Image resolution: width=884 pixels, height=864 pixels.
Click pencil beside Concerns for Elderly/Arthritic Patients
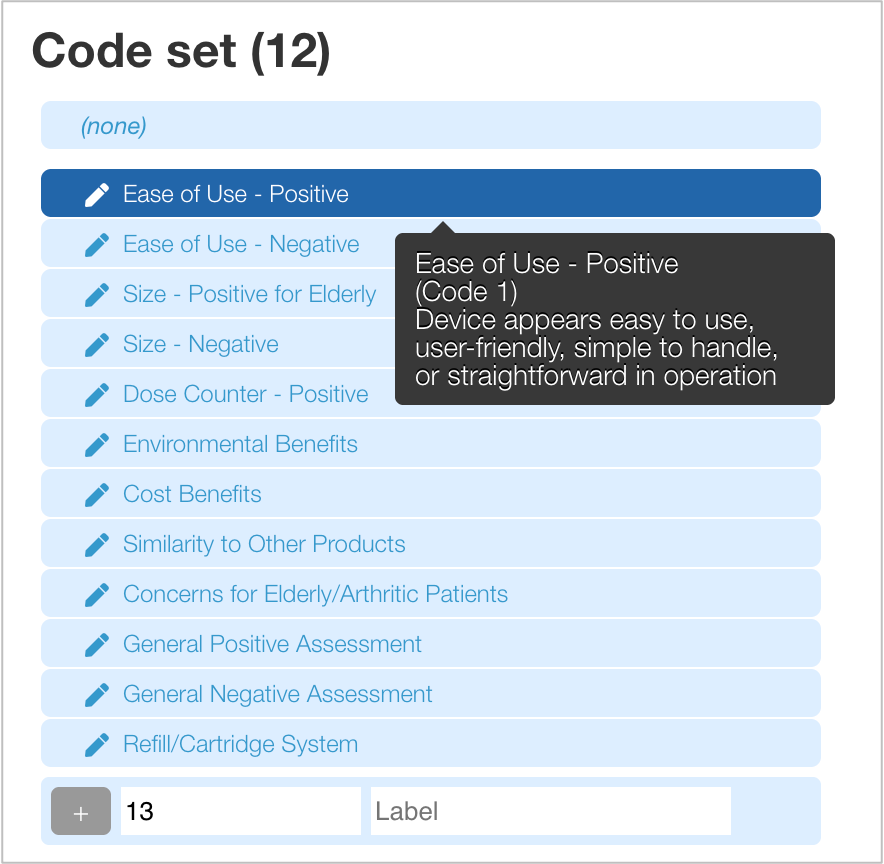tap(96, 595)
